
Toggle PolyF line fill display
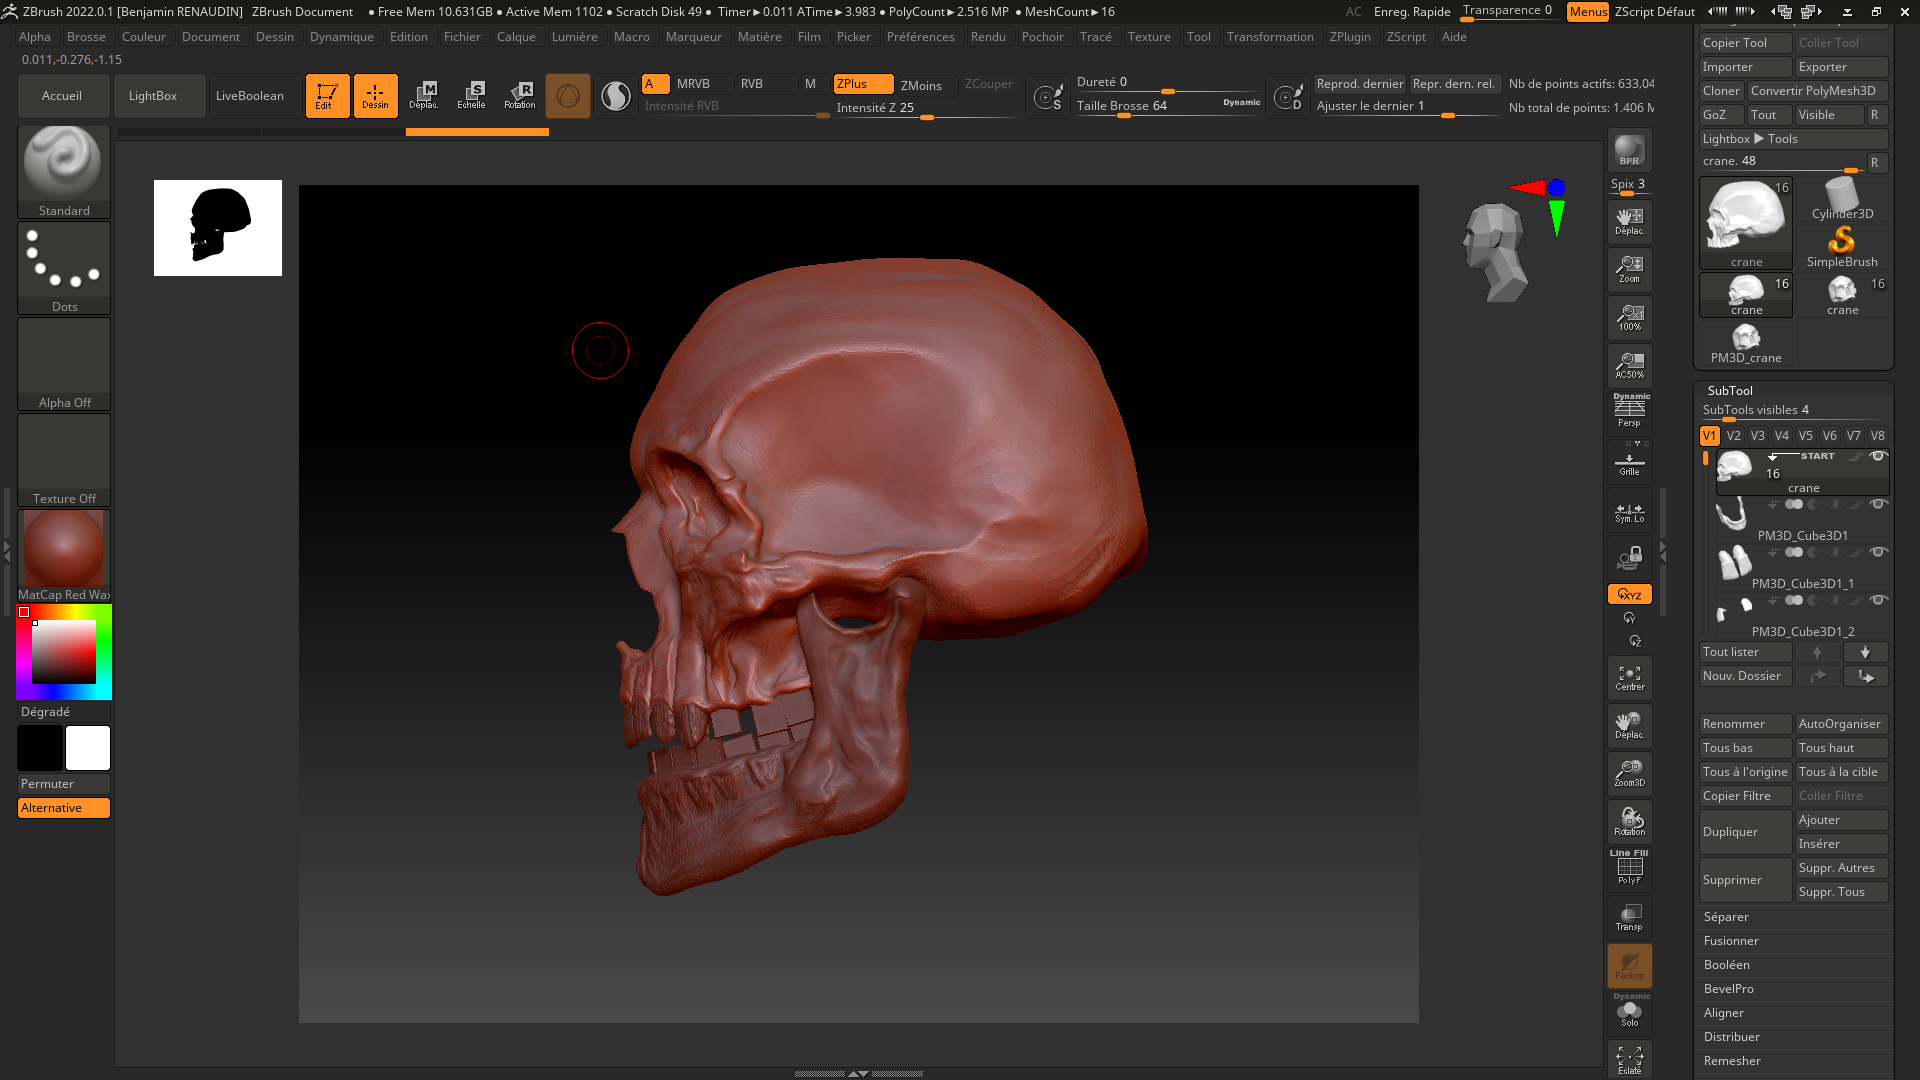click(x=1630, y=868)
